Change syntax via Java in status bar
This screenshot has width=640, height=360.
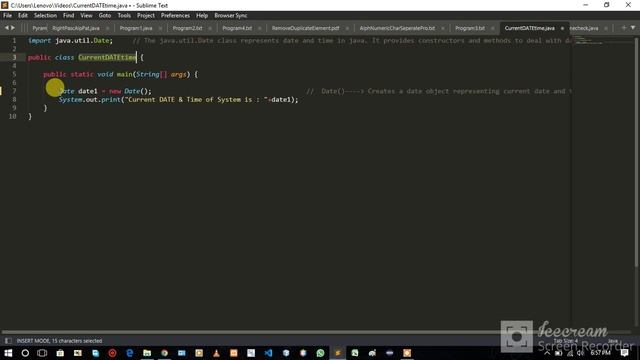pyautogui.click(x=613, y=340)
